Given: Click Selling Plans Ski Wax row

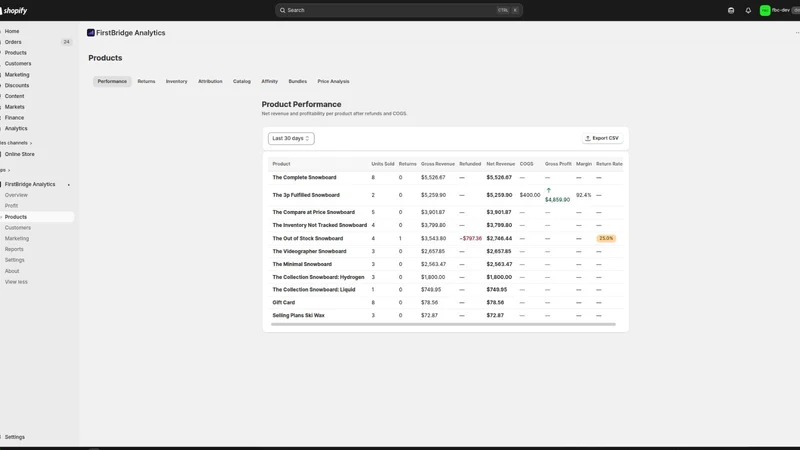Looking at the screenshot, I should (445, 315).
